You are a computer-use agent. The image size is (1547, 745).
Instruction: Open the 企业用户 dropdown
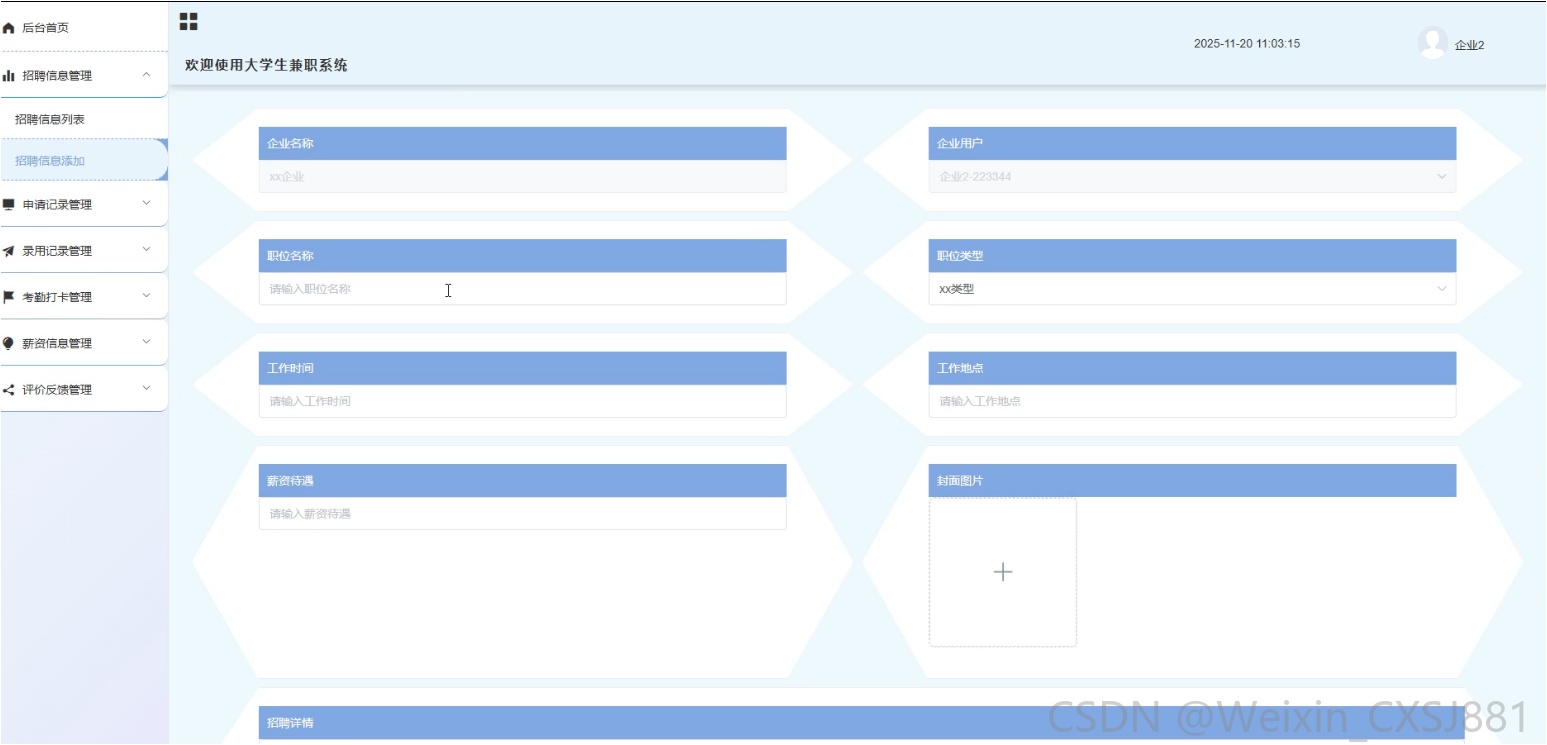pyautogui.click(x=1192, y=177)
